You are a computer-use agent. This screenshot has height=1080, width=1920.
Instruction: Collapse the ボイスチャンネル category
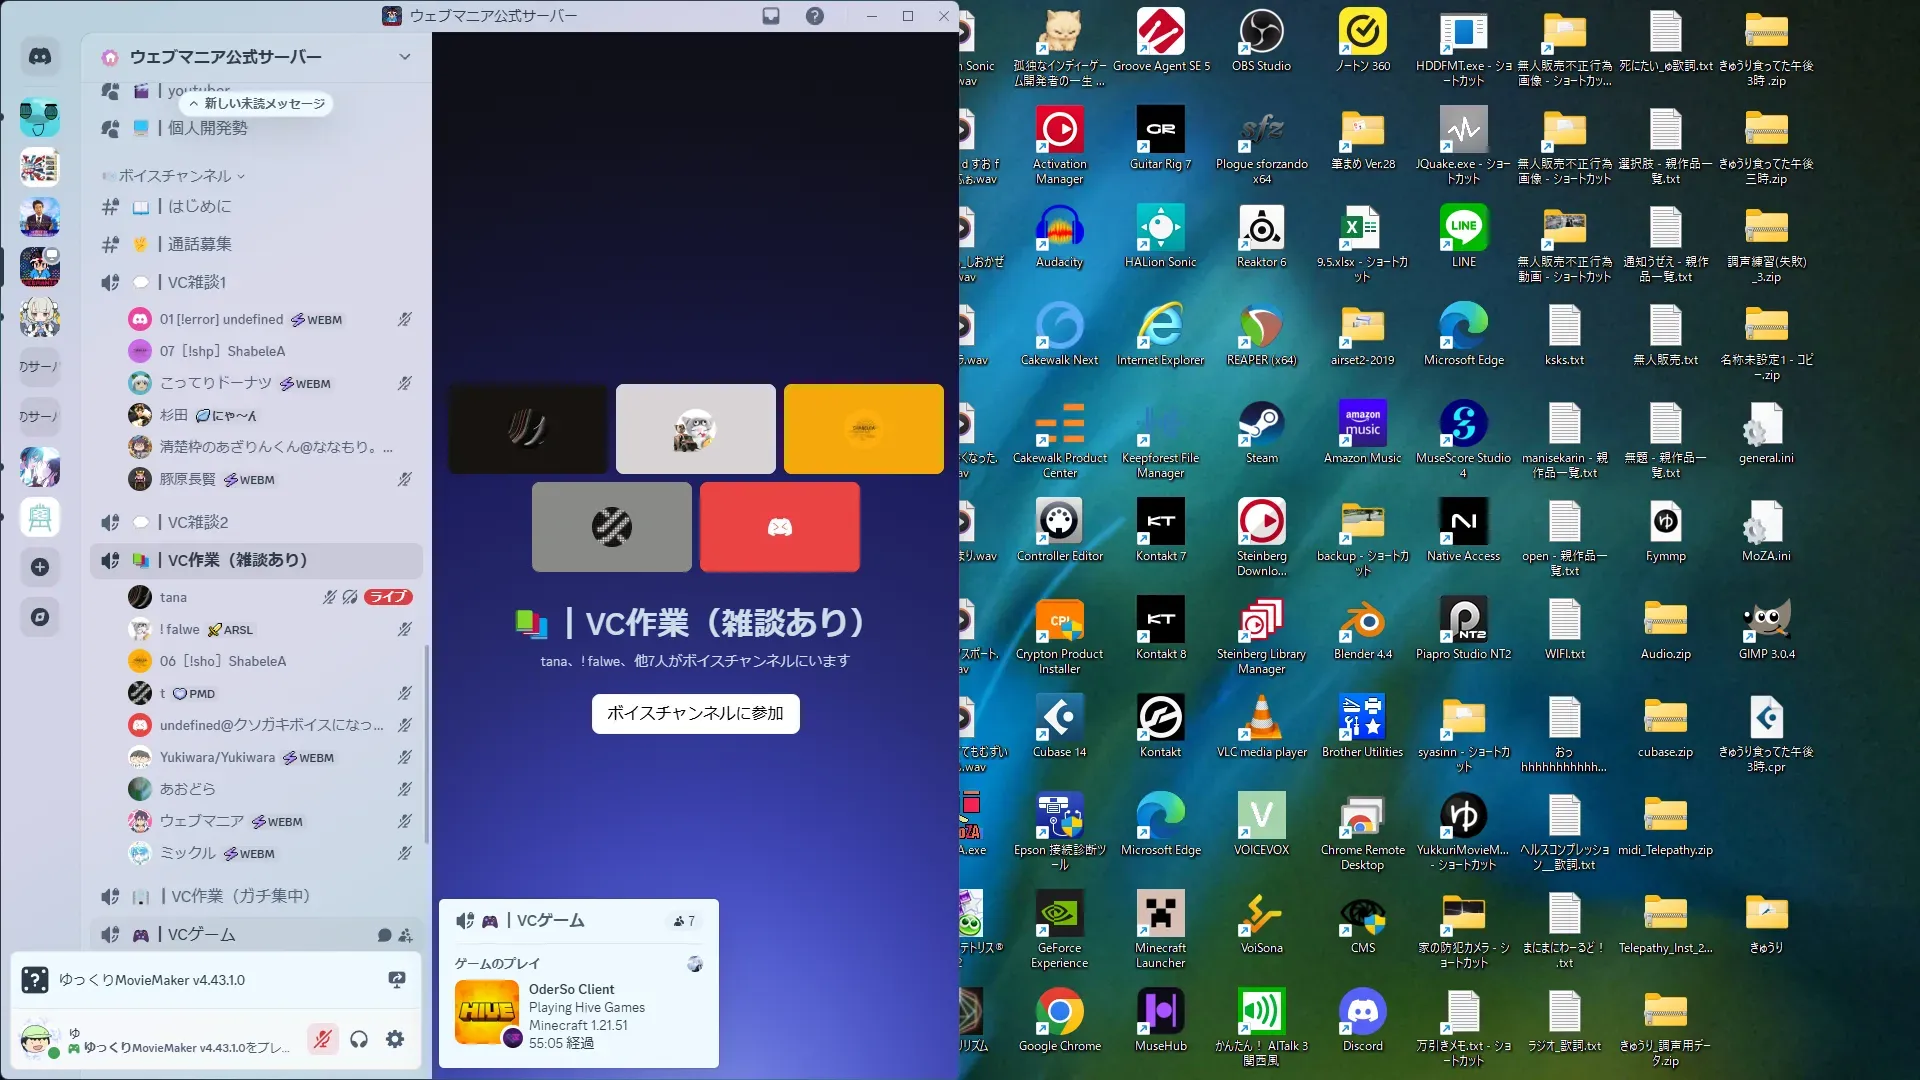[175, 176]
